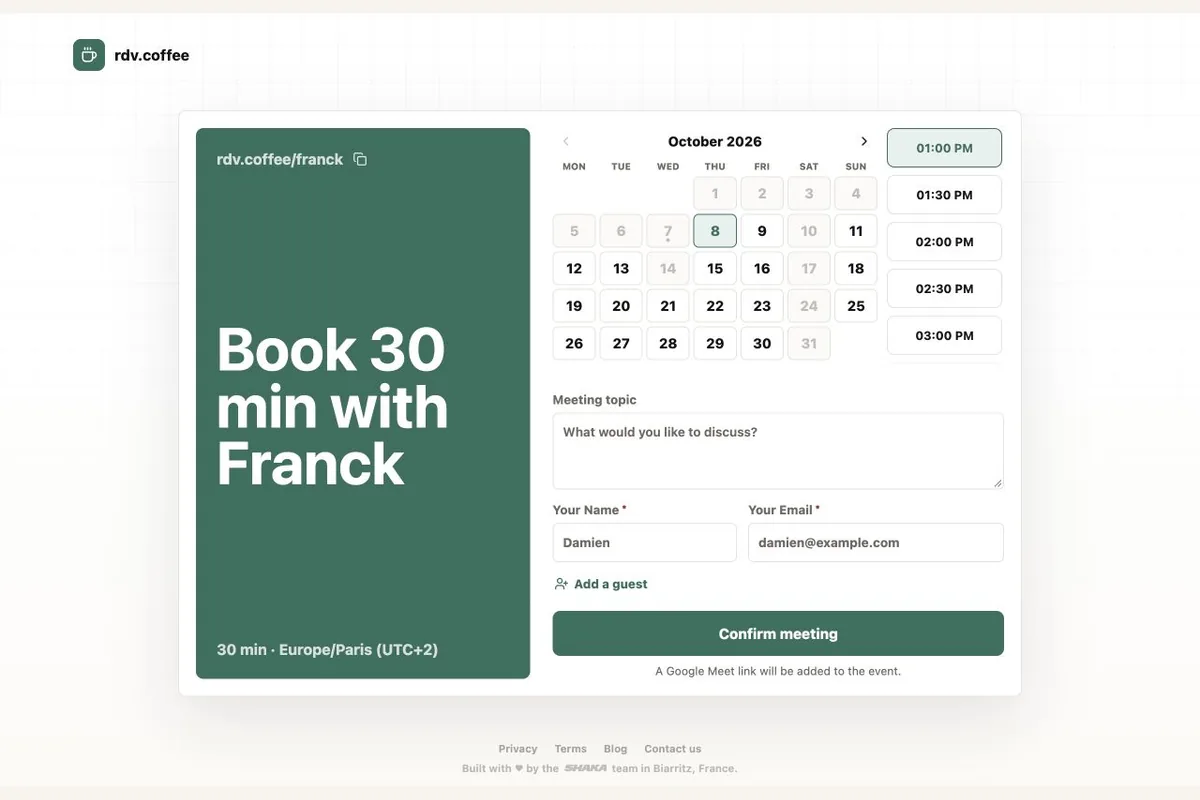1200x800 pixels.
Task: Click the Add a guest person icon
Action: [561, 584]
